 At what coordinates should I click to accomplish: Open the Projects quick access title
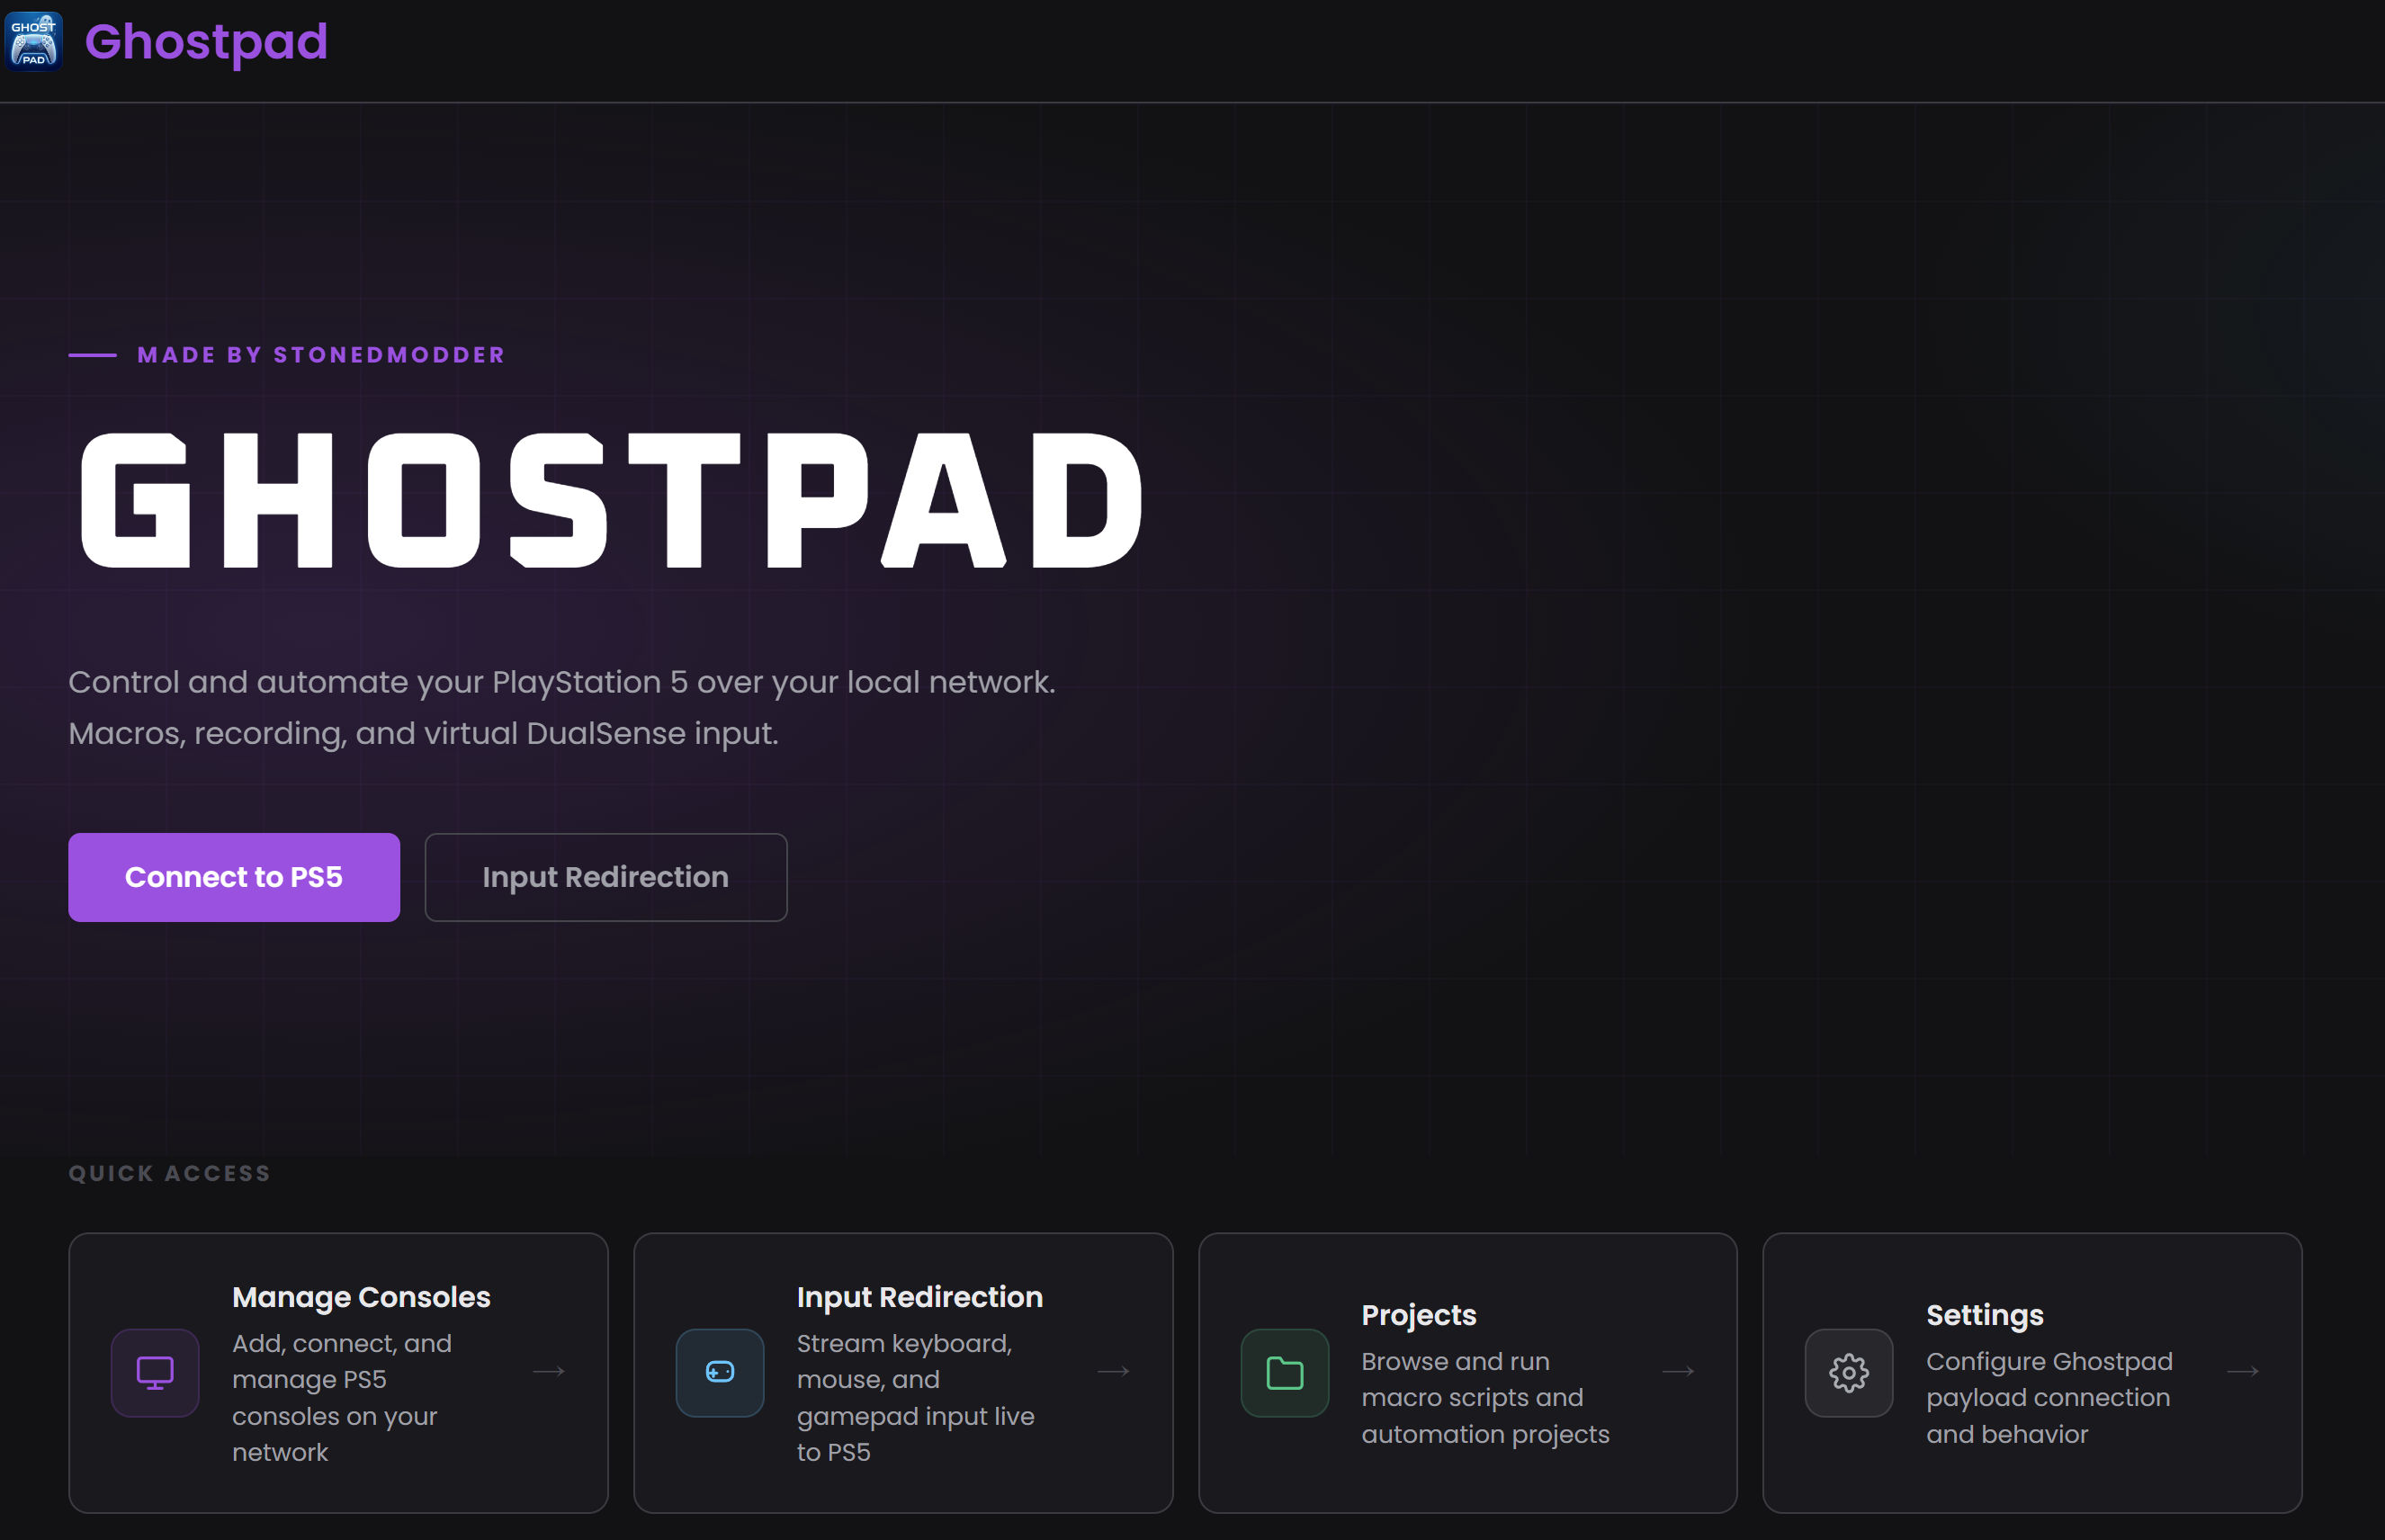click(x=1418, y=1315)
